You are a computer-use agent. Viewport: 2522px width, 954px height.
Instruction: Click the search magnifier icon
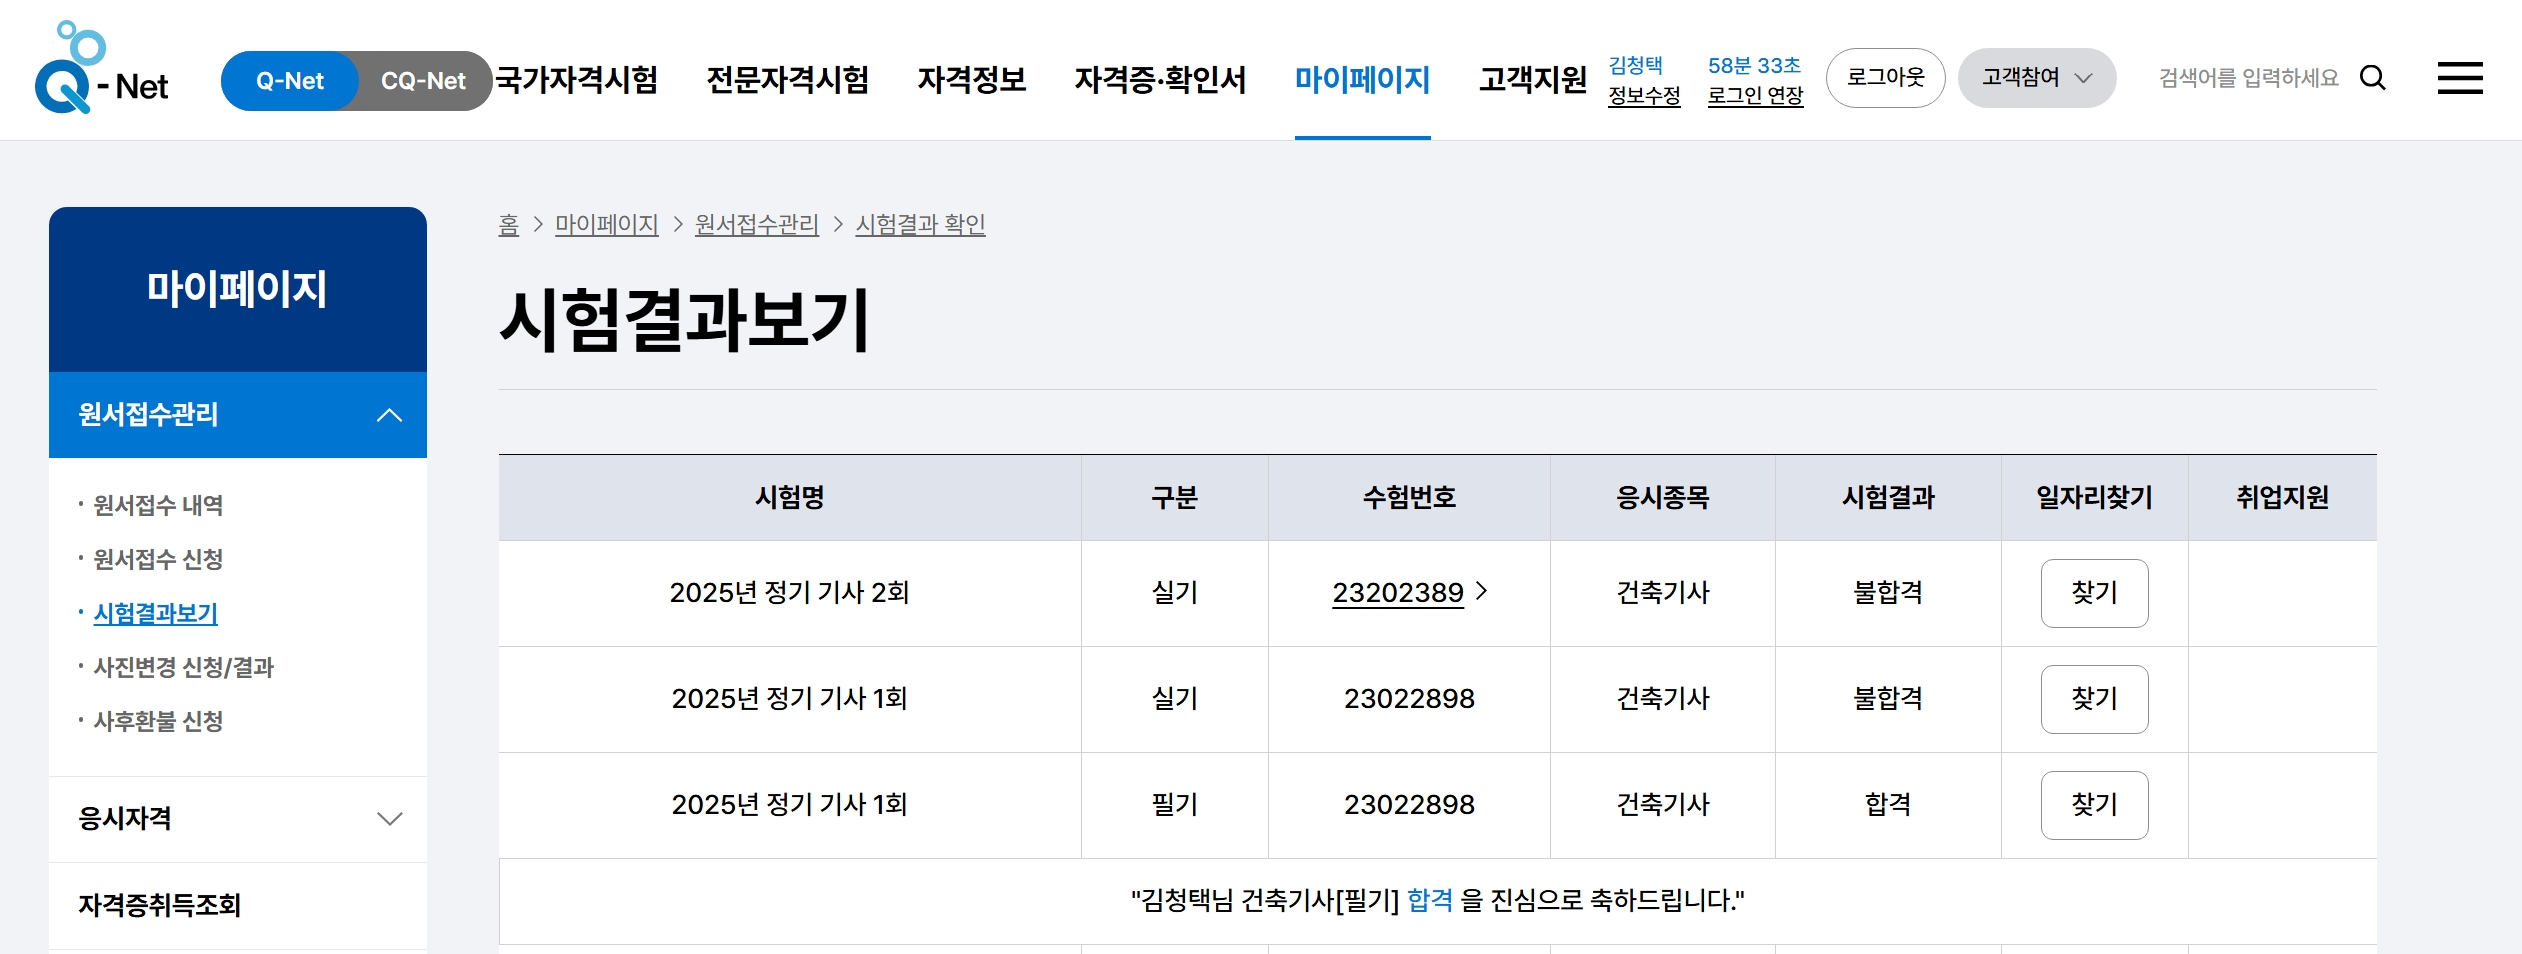[x=2372, y=78]
